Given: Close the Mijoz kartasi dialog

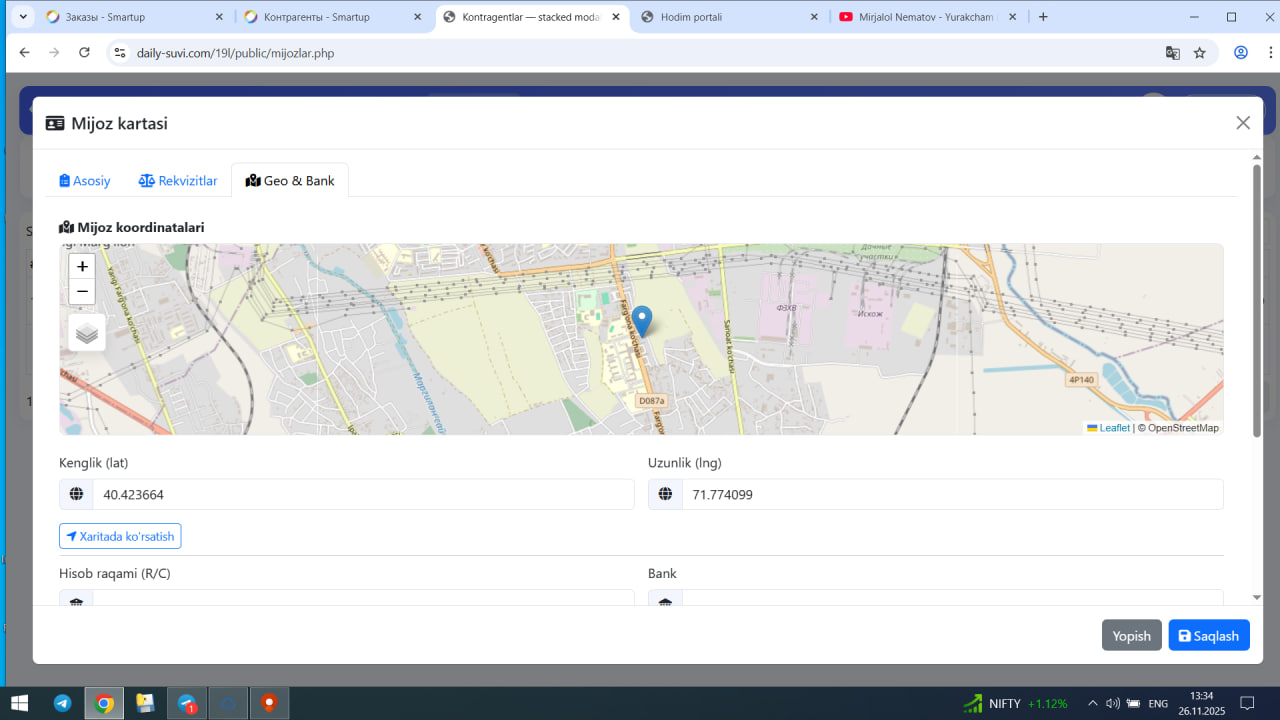Looking at the screenshot, I should [x=1242, y=123].
